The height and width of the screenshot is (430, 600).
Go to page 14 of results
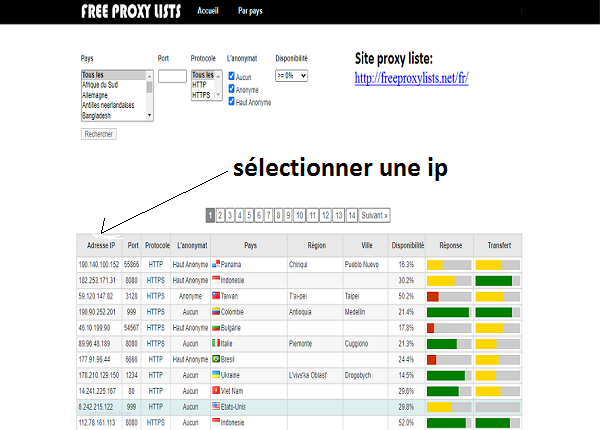[352, 215]
